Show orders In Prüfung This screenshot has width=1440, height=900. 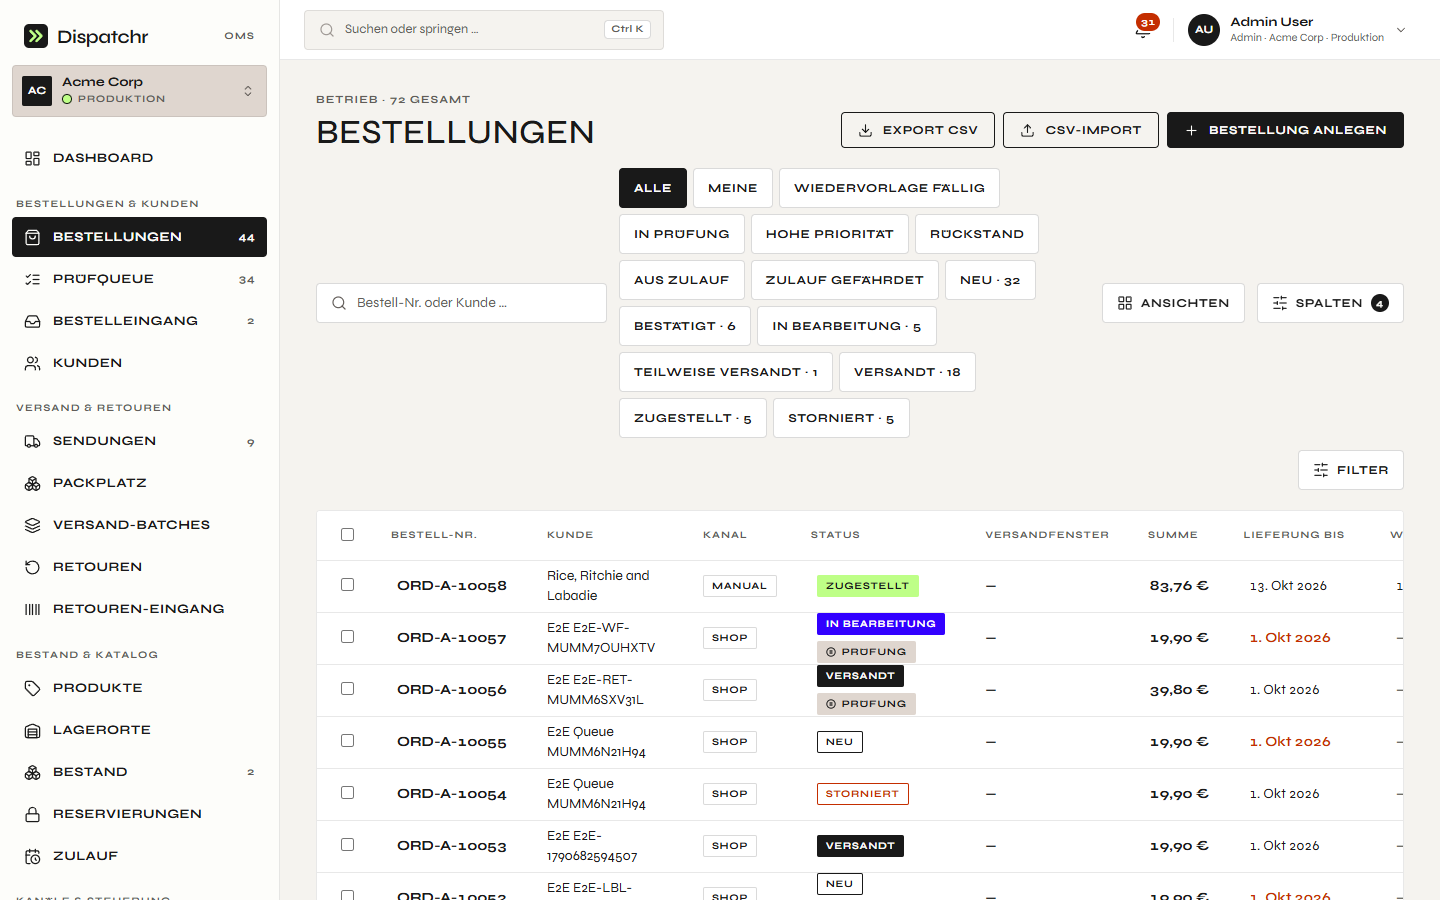[x=682, y=234]
